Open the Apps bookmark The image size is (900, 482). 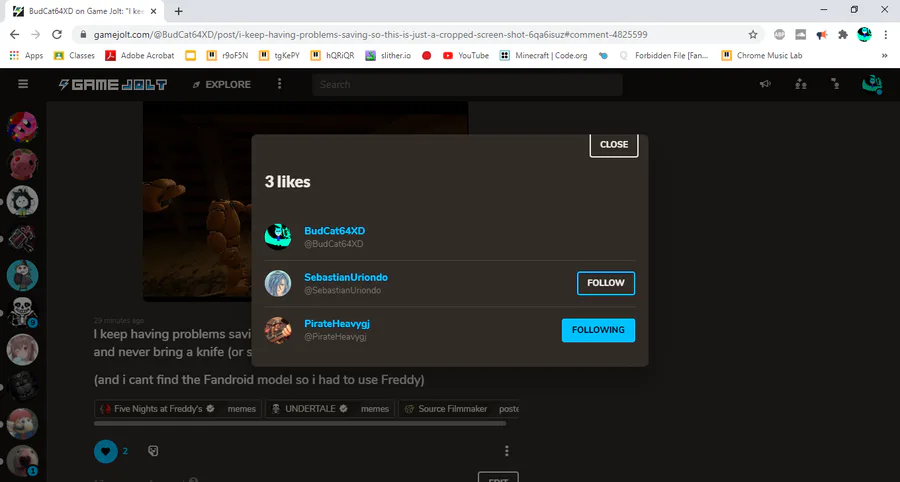tap(26, 56)
